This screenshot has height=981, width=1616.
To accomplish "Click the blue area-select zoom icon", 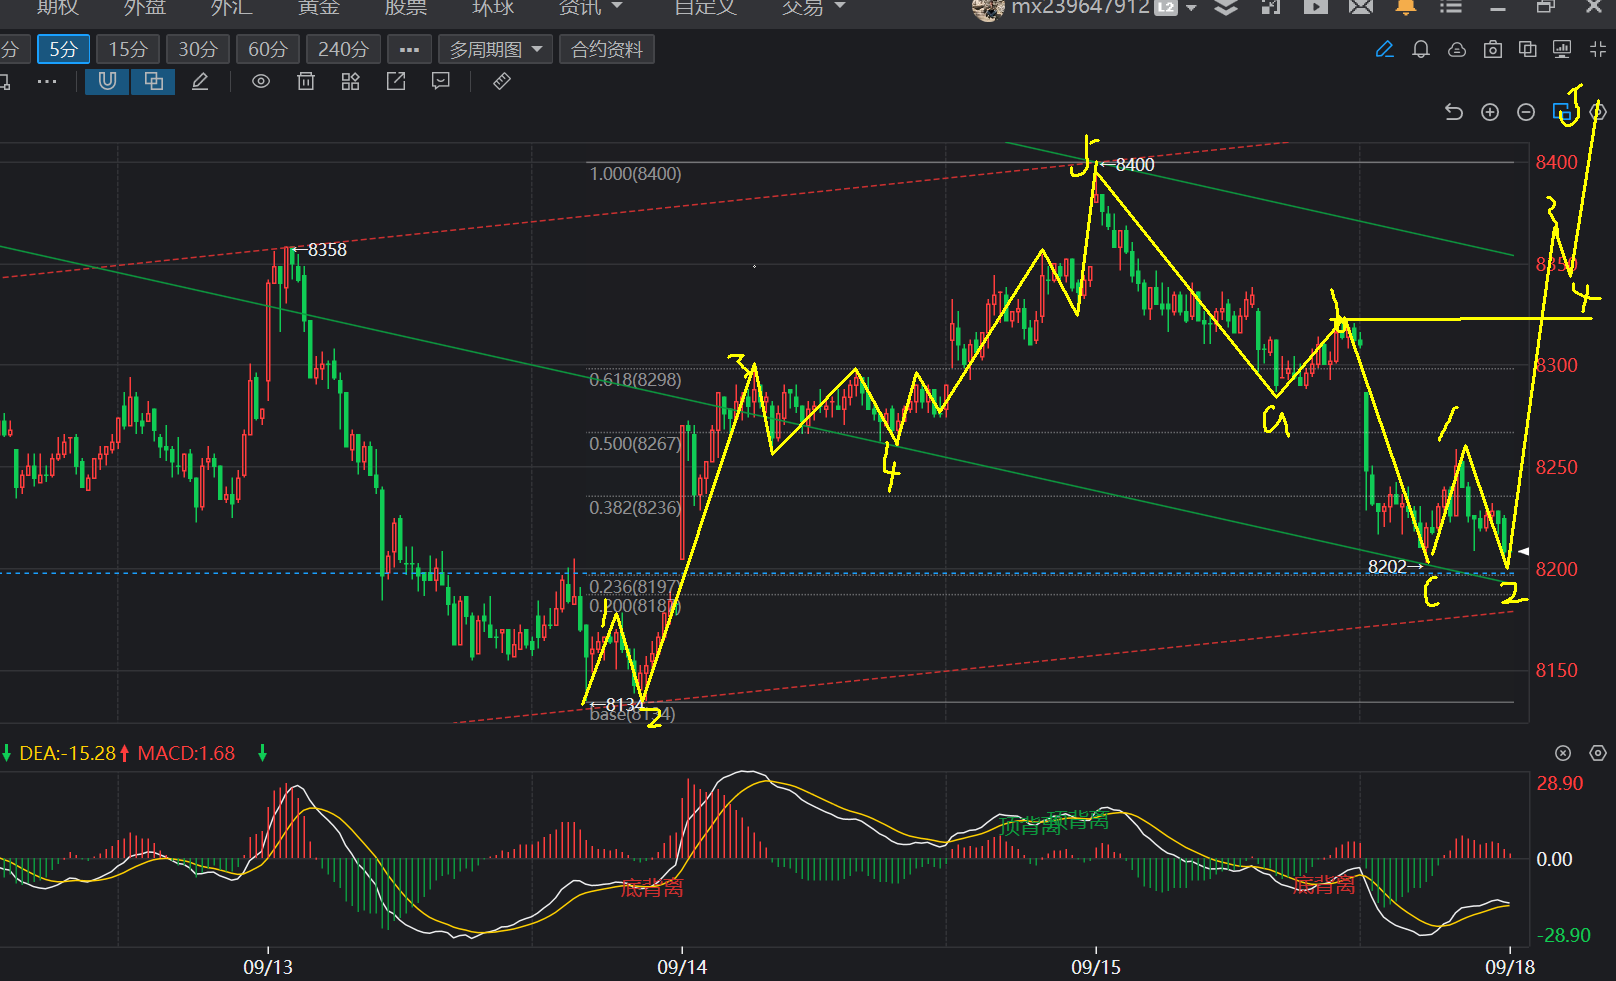I will (1562, 112).
